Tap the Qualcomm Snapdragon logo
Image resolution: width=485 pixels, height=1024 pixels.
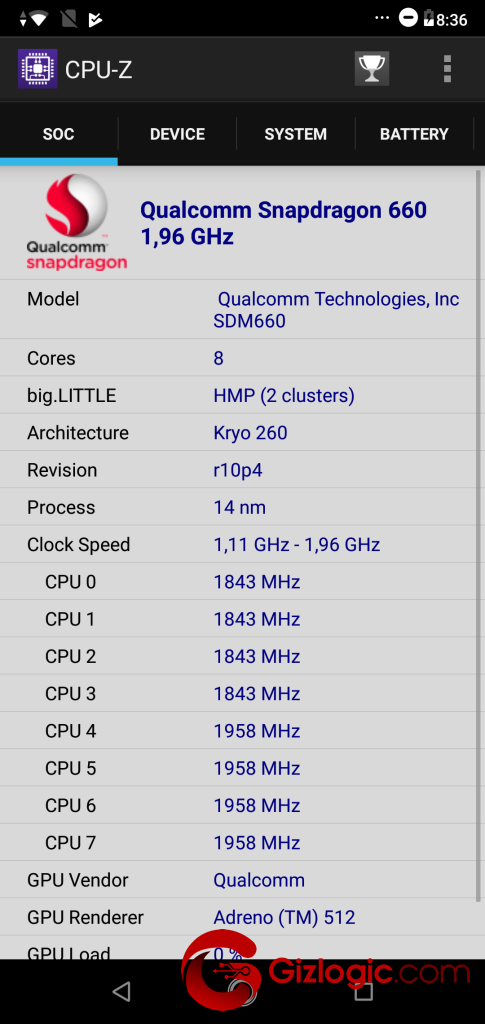(x=76, y=222)
